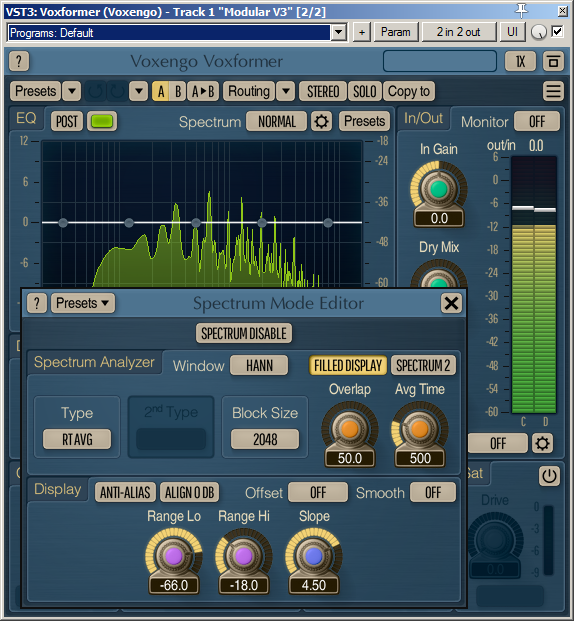Open the Voxformer help question mark button
This screenshot has width=574, height=621.
point(19,61)
